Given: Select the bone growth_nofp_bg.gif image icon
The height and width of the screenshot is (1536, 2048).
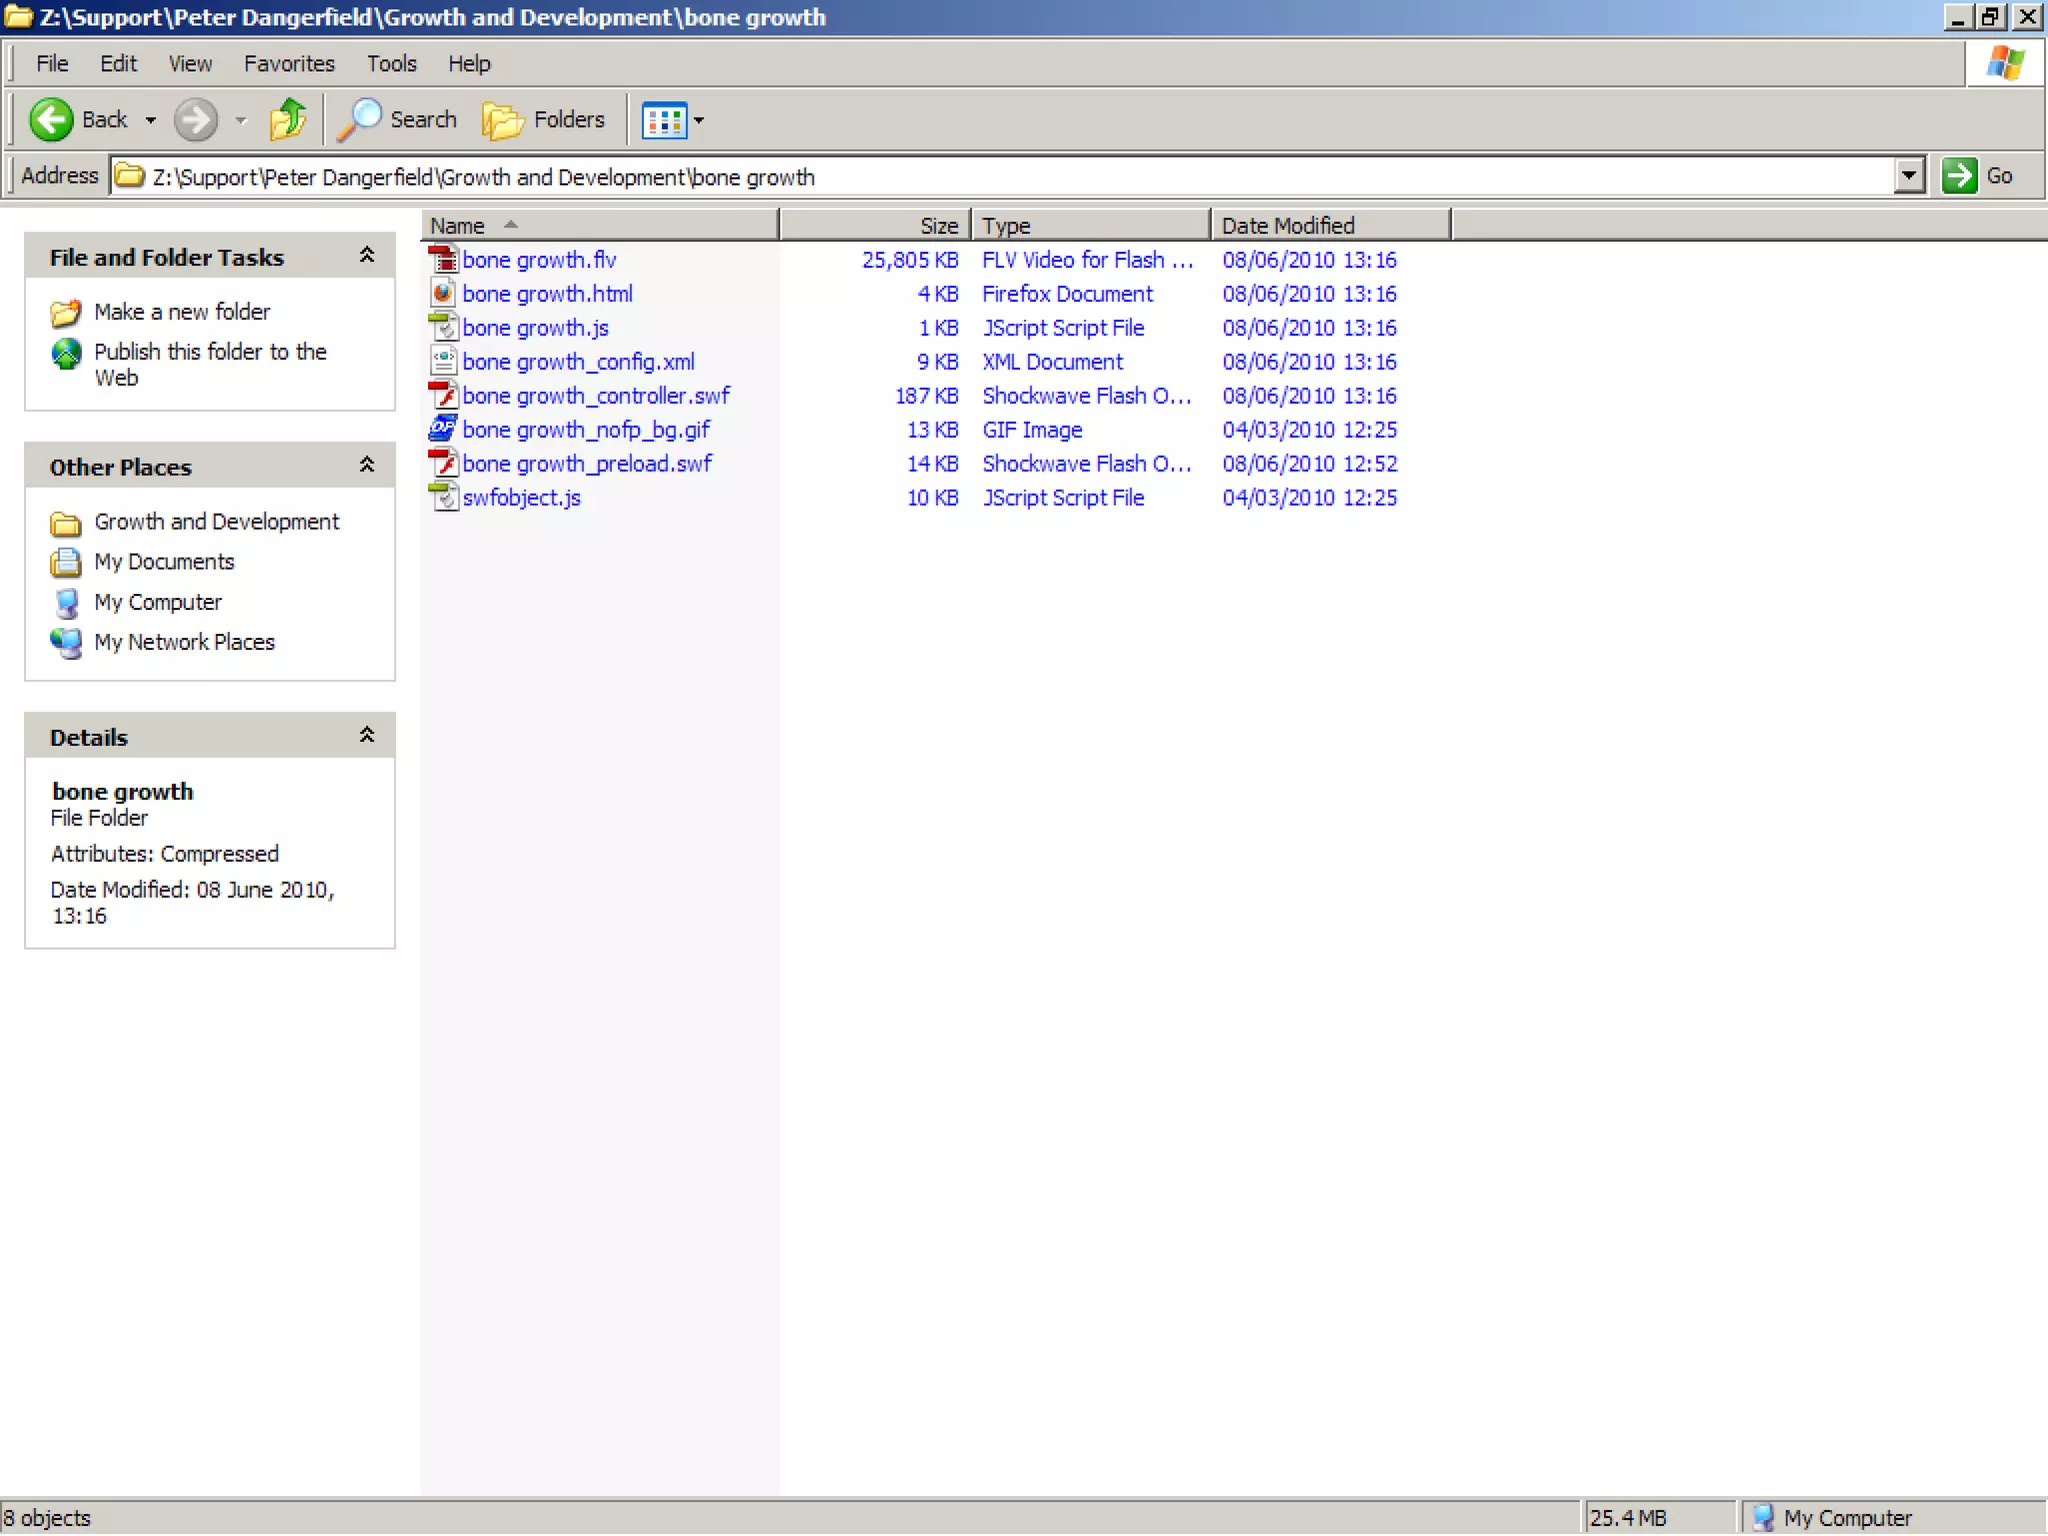Looking at the screenshot, I should tap(443, 430).
